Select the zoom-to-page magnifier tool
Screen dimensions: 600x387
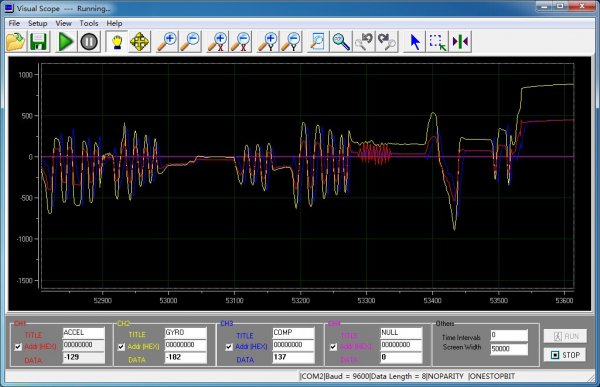tap(318, 42)
